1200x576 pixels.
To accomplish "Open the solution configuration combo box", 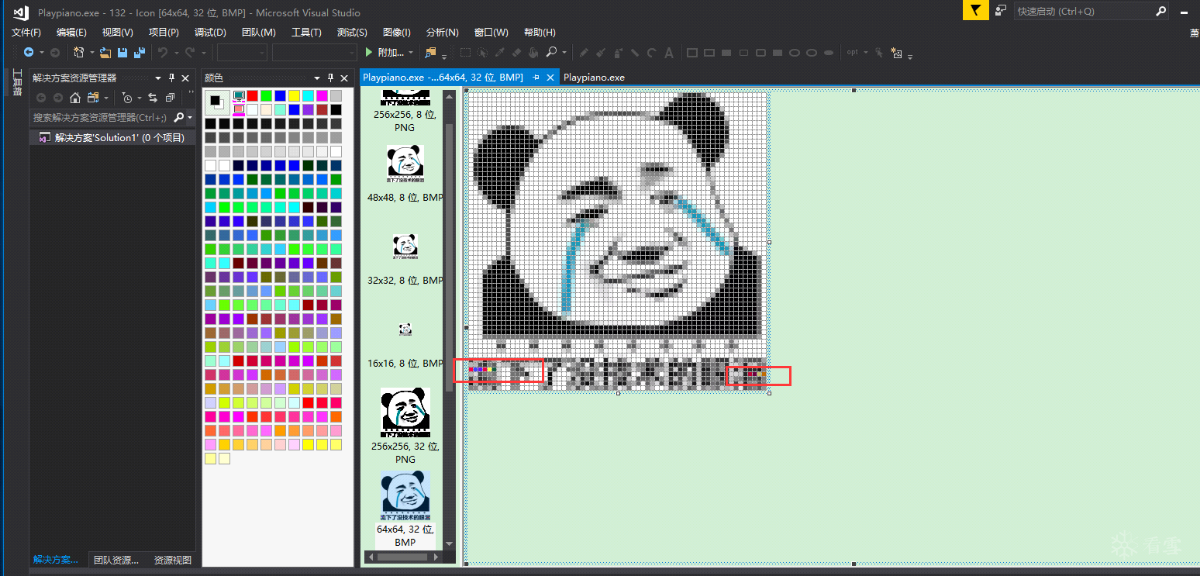I will coord(241,52).
